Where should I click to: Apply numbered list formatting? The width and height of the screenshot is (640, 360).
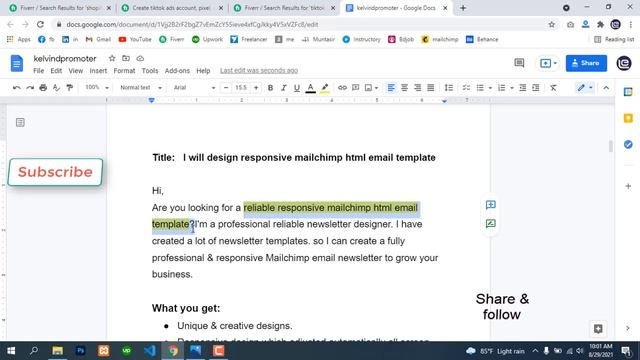(502, 88)
